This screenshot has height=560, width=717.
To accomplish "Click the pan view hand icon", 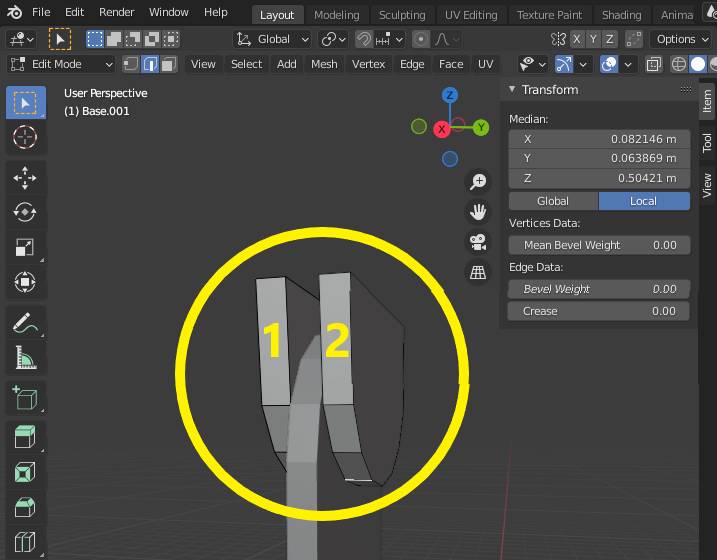I will click(x=478, y=212).
